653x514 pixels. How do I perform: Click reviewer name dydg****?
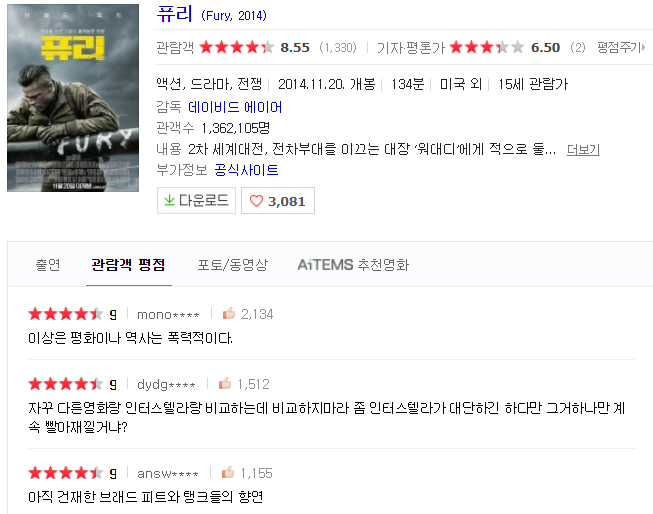166,384
